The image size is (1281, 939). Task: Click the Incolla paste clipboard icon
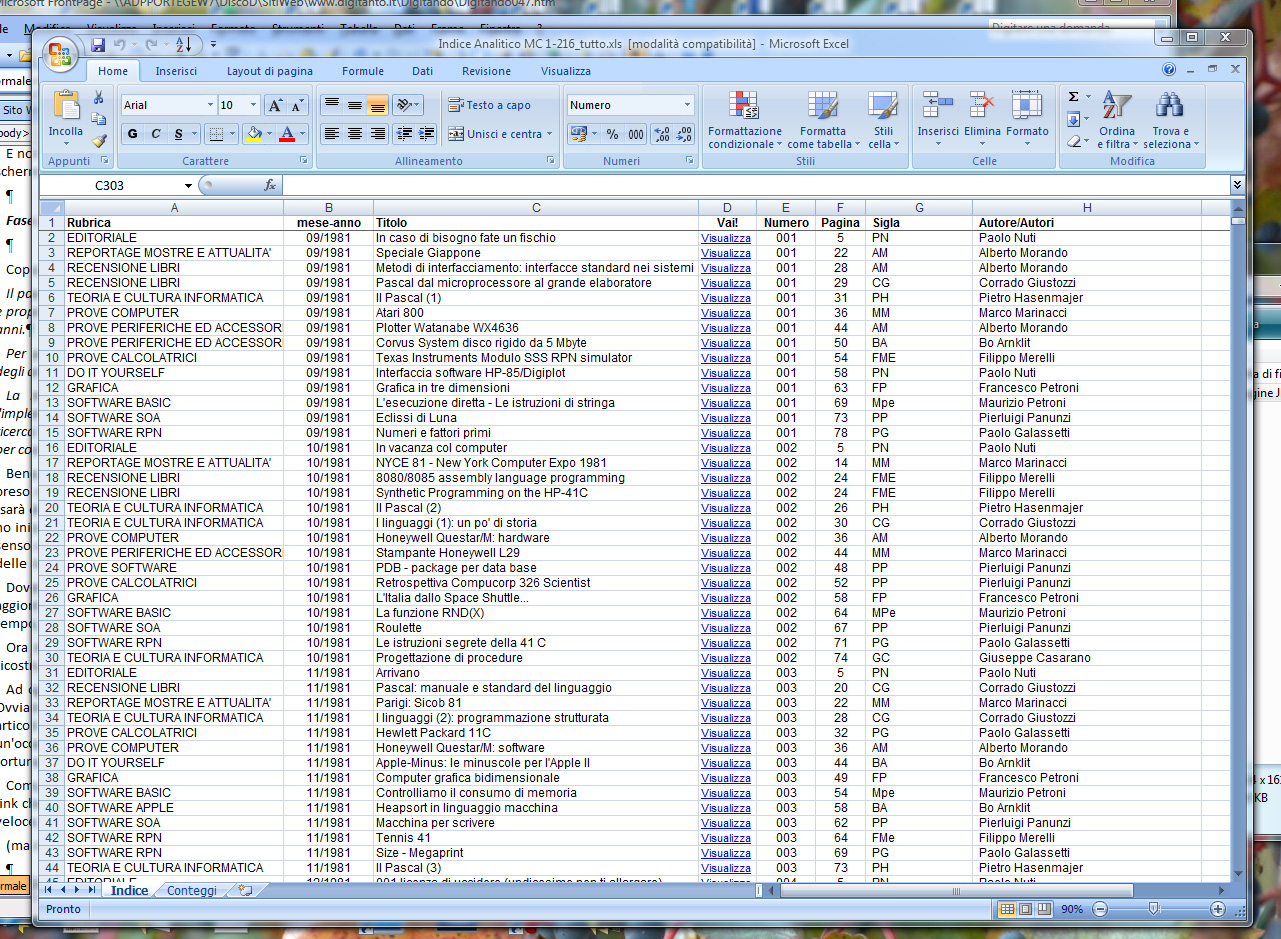(x=66, y=105)
